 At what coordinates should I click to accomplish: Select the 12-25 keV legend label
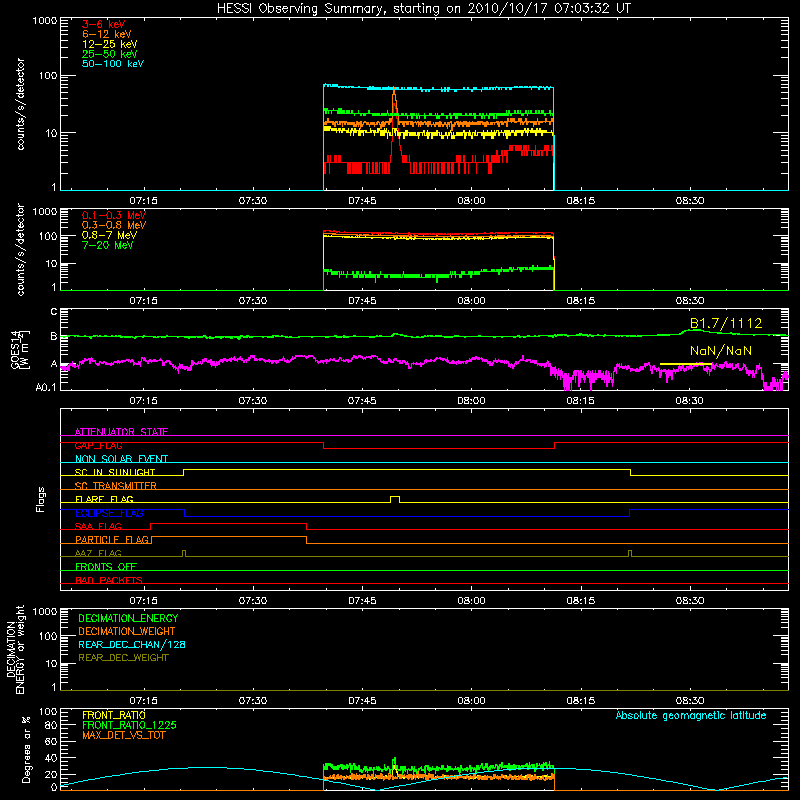click(x=110, y=44)
